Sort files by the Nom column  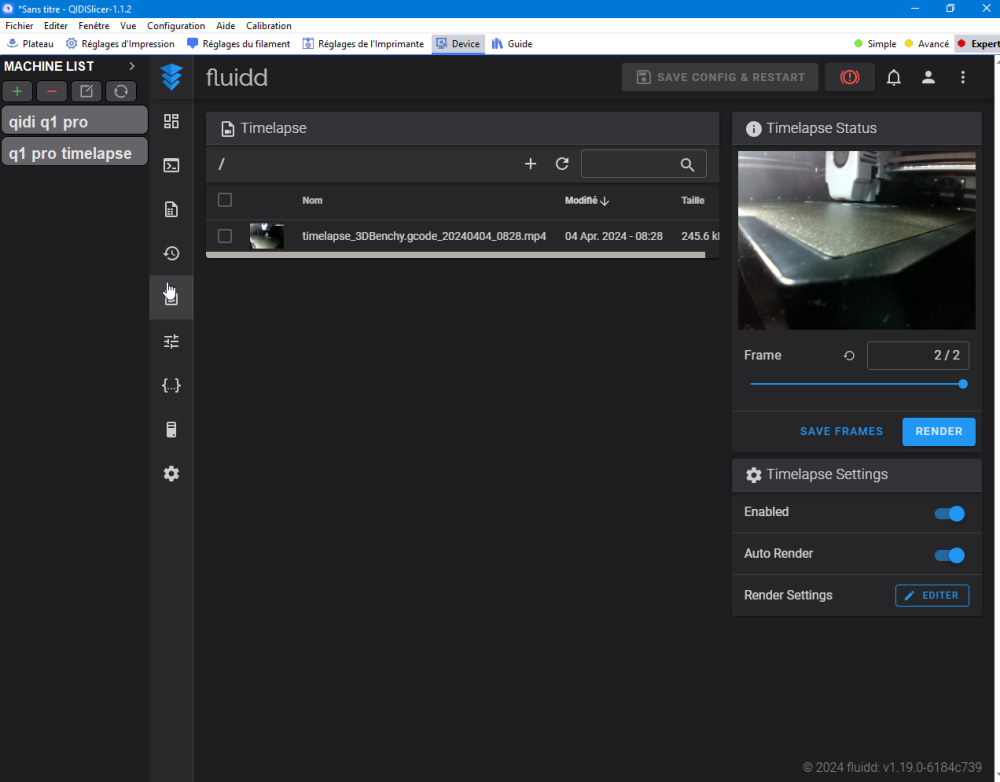[312, 200]
